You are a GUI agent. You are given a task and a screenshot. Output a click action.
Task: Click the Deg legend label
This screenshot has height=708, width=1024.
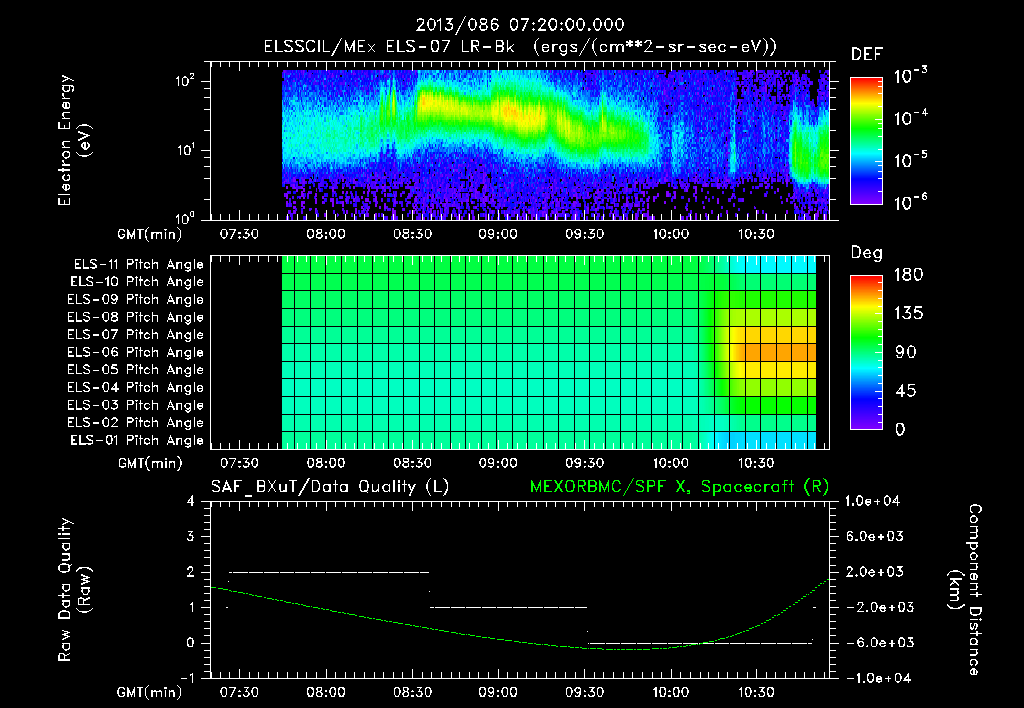[867, 253]
